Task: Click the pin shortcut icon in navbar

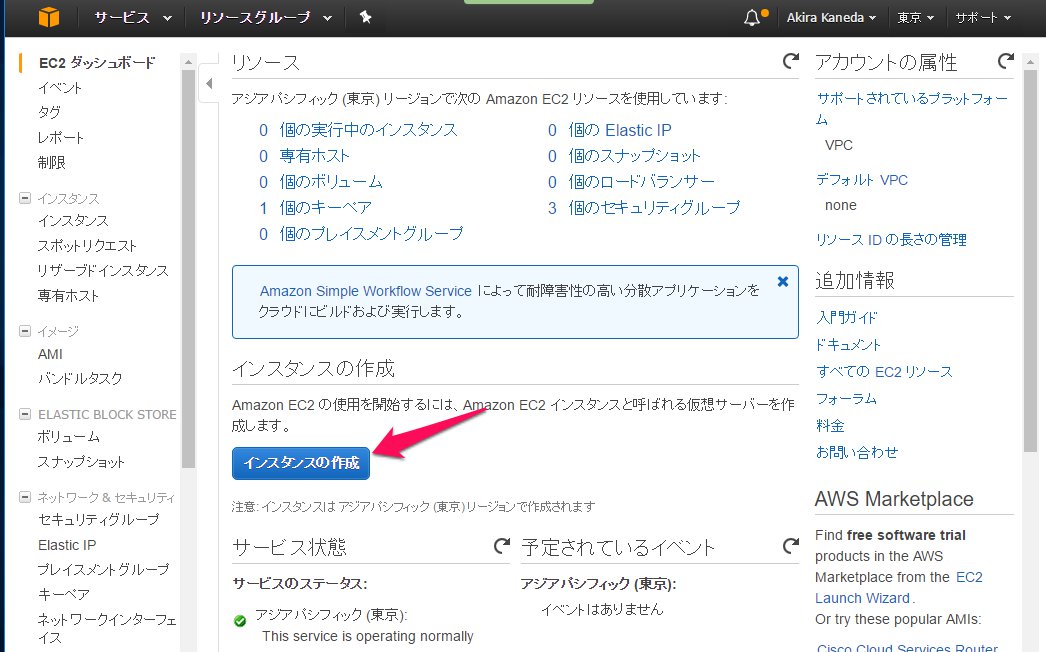Action: click(x=366, y=18)
